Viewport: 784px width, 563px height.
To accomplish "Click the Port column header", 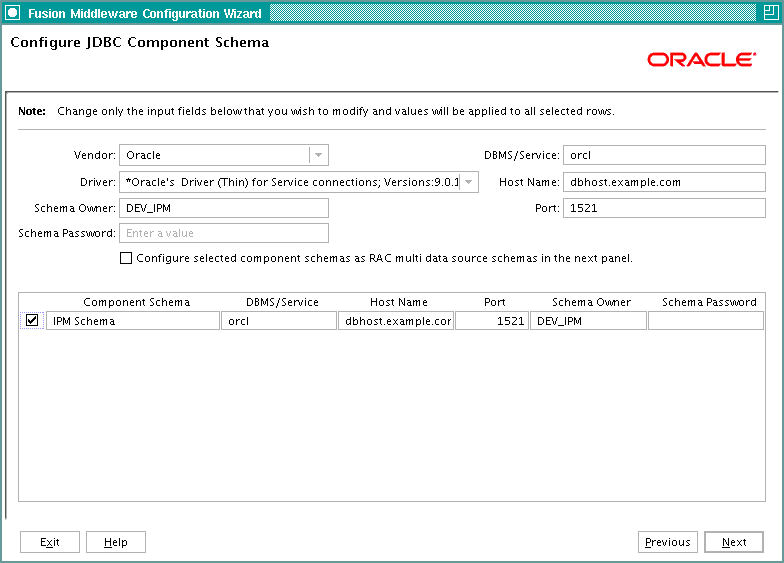I will [x=494, y=302].
